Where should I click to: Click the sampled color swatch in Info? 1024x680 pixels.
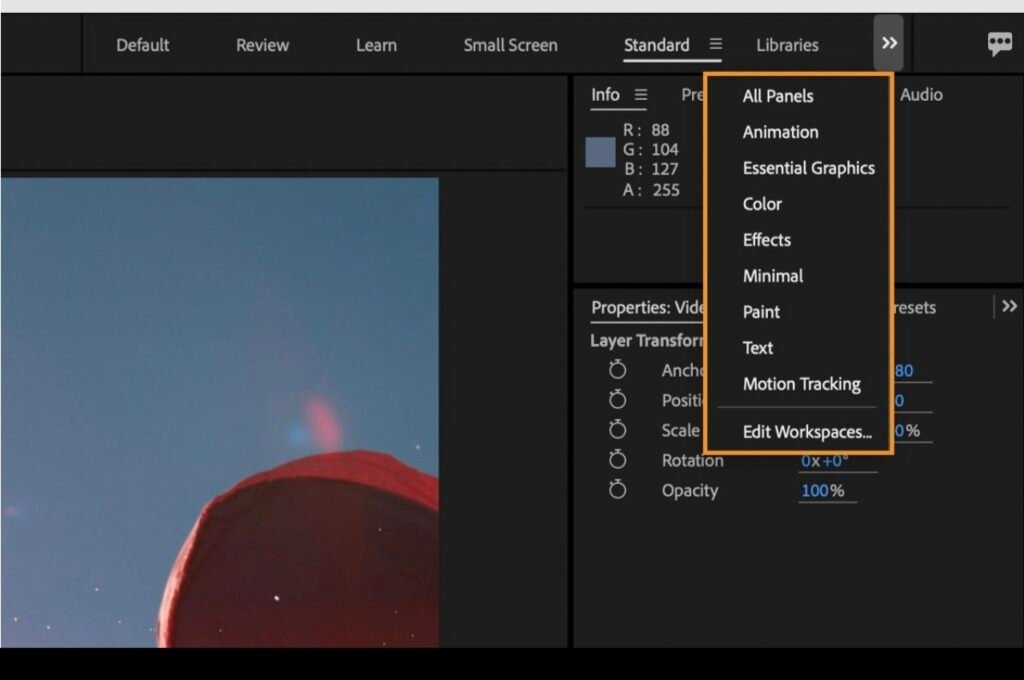[600, 152]
